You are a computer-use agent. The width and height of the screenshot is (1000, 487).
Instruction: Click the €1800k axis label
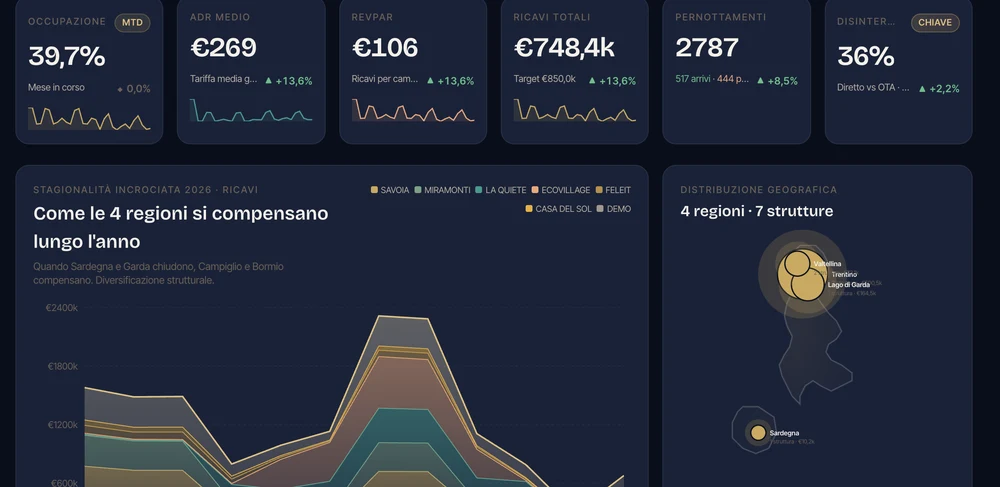pyautogui.click(x=62, y=367)
